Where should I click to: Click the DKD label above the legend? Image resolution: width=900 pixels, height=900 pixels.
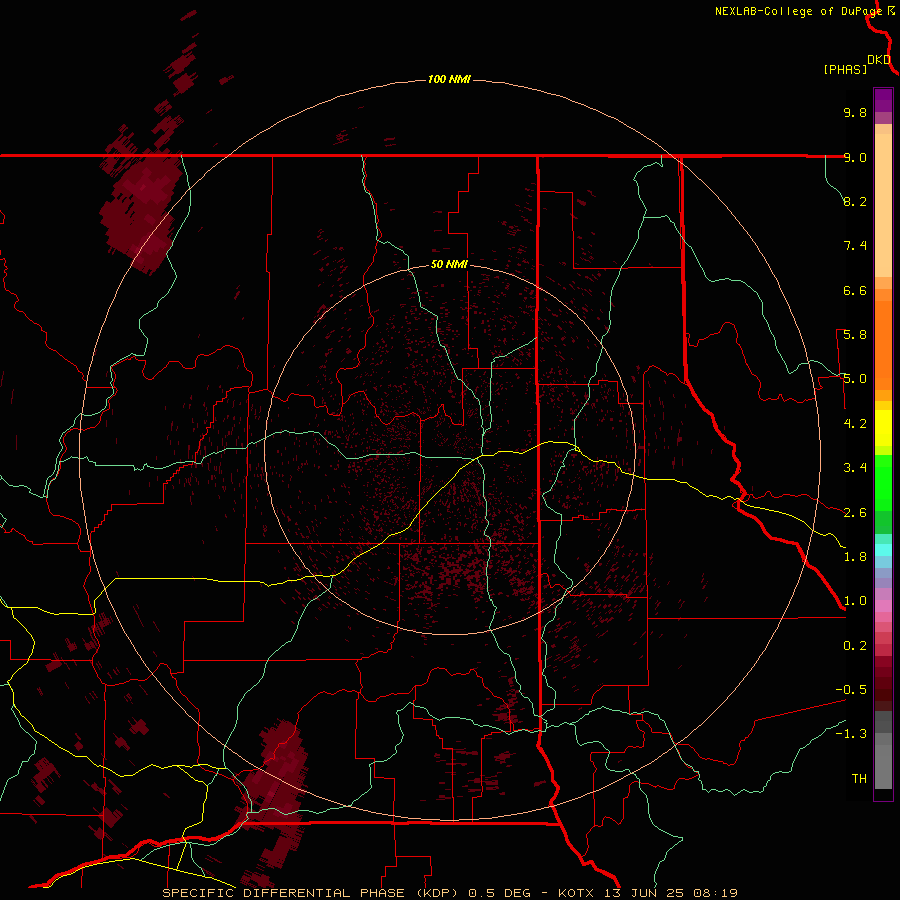(879, 60)
